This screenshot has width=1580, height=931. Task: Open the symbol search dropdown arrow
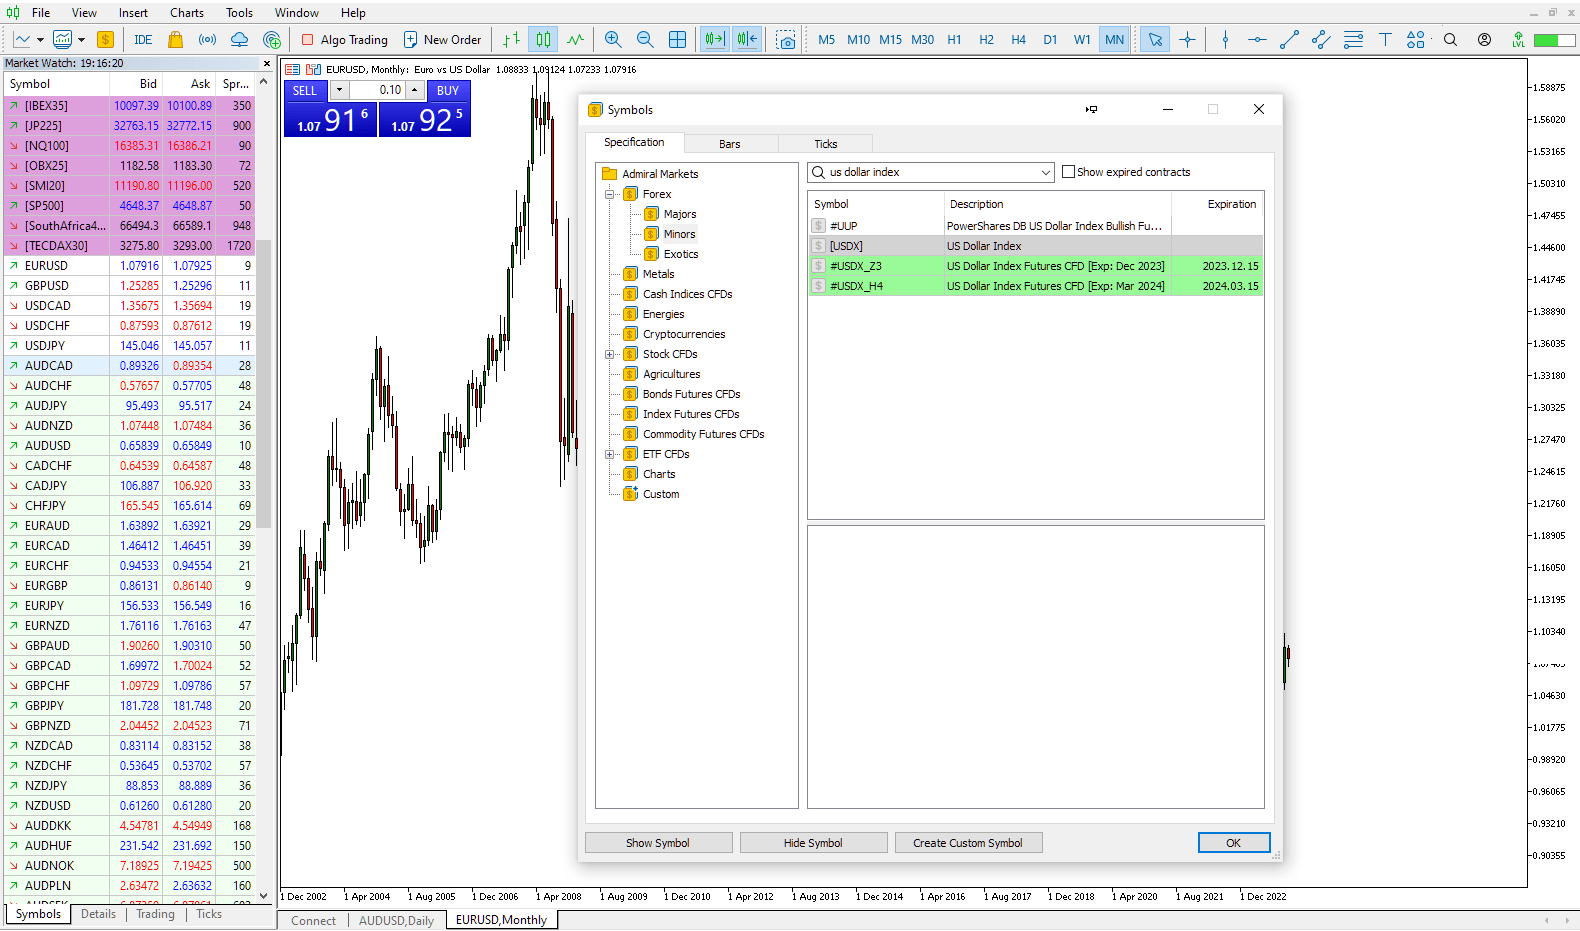(1046, 172)
